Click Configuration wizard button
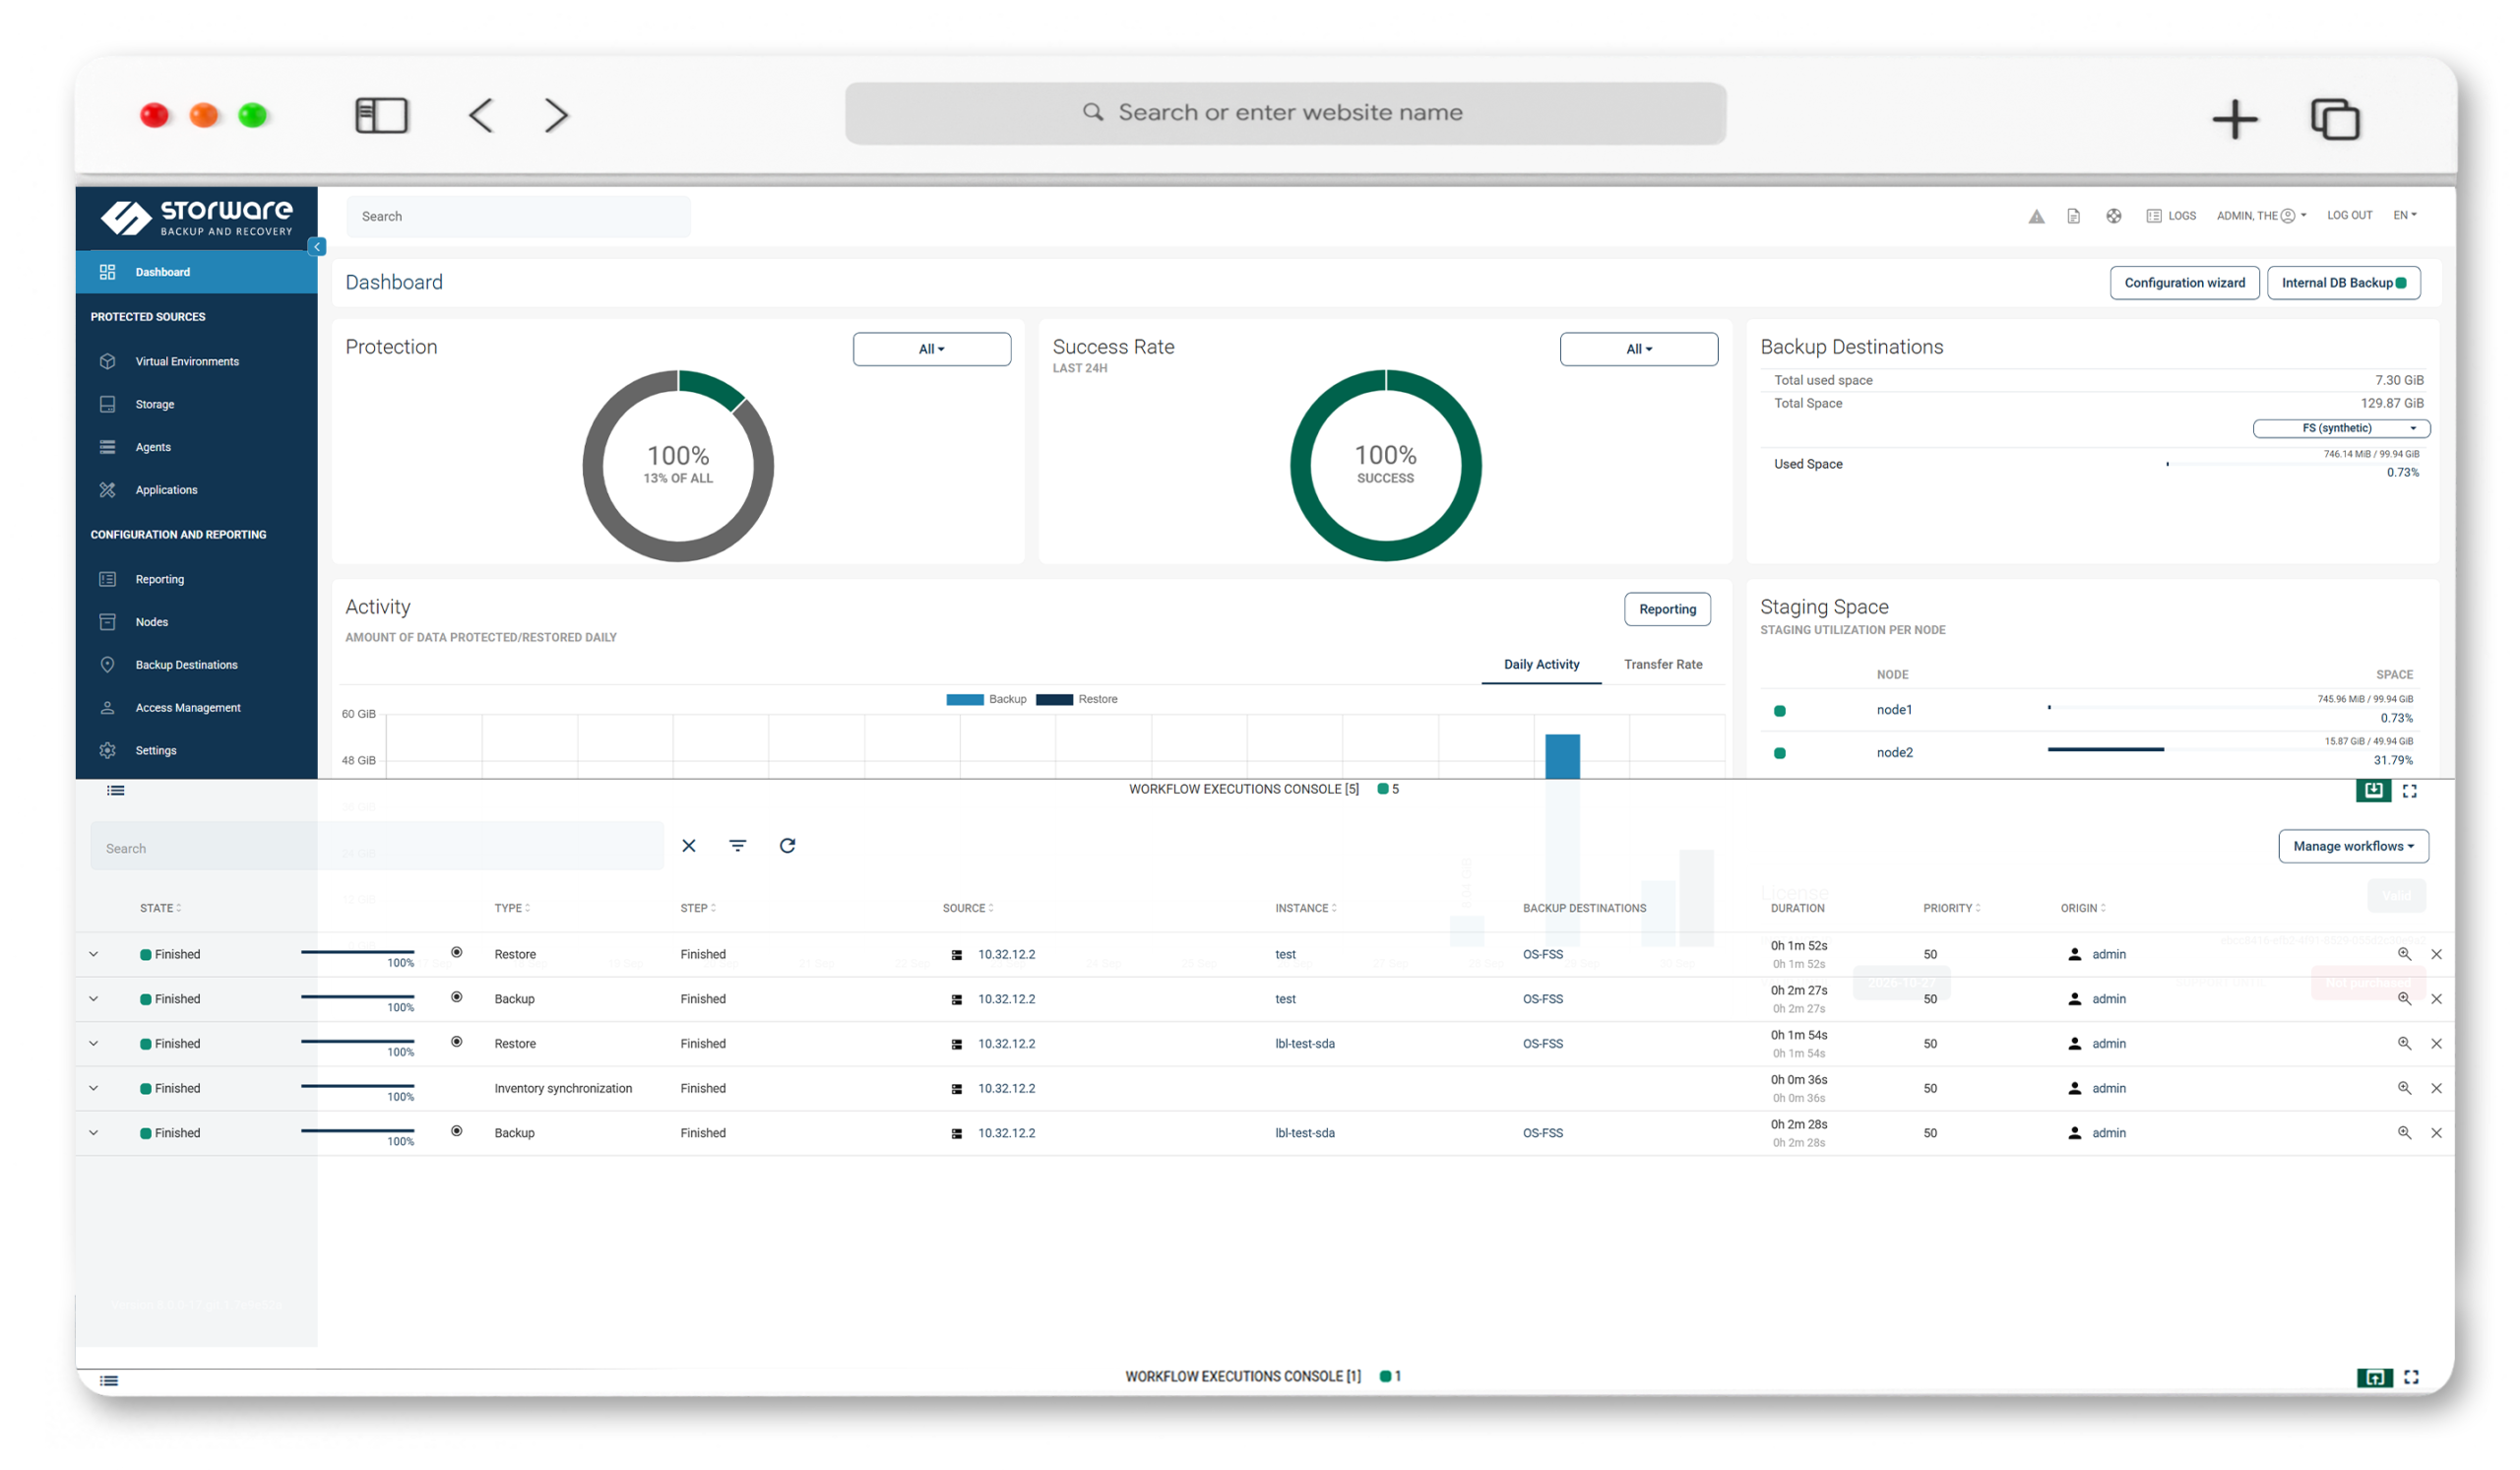2520x1470 pixels. pyautogui.click(x=2184, y=283)
